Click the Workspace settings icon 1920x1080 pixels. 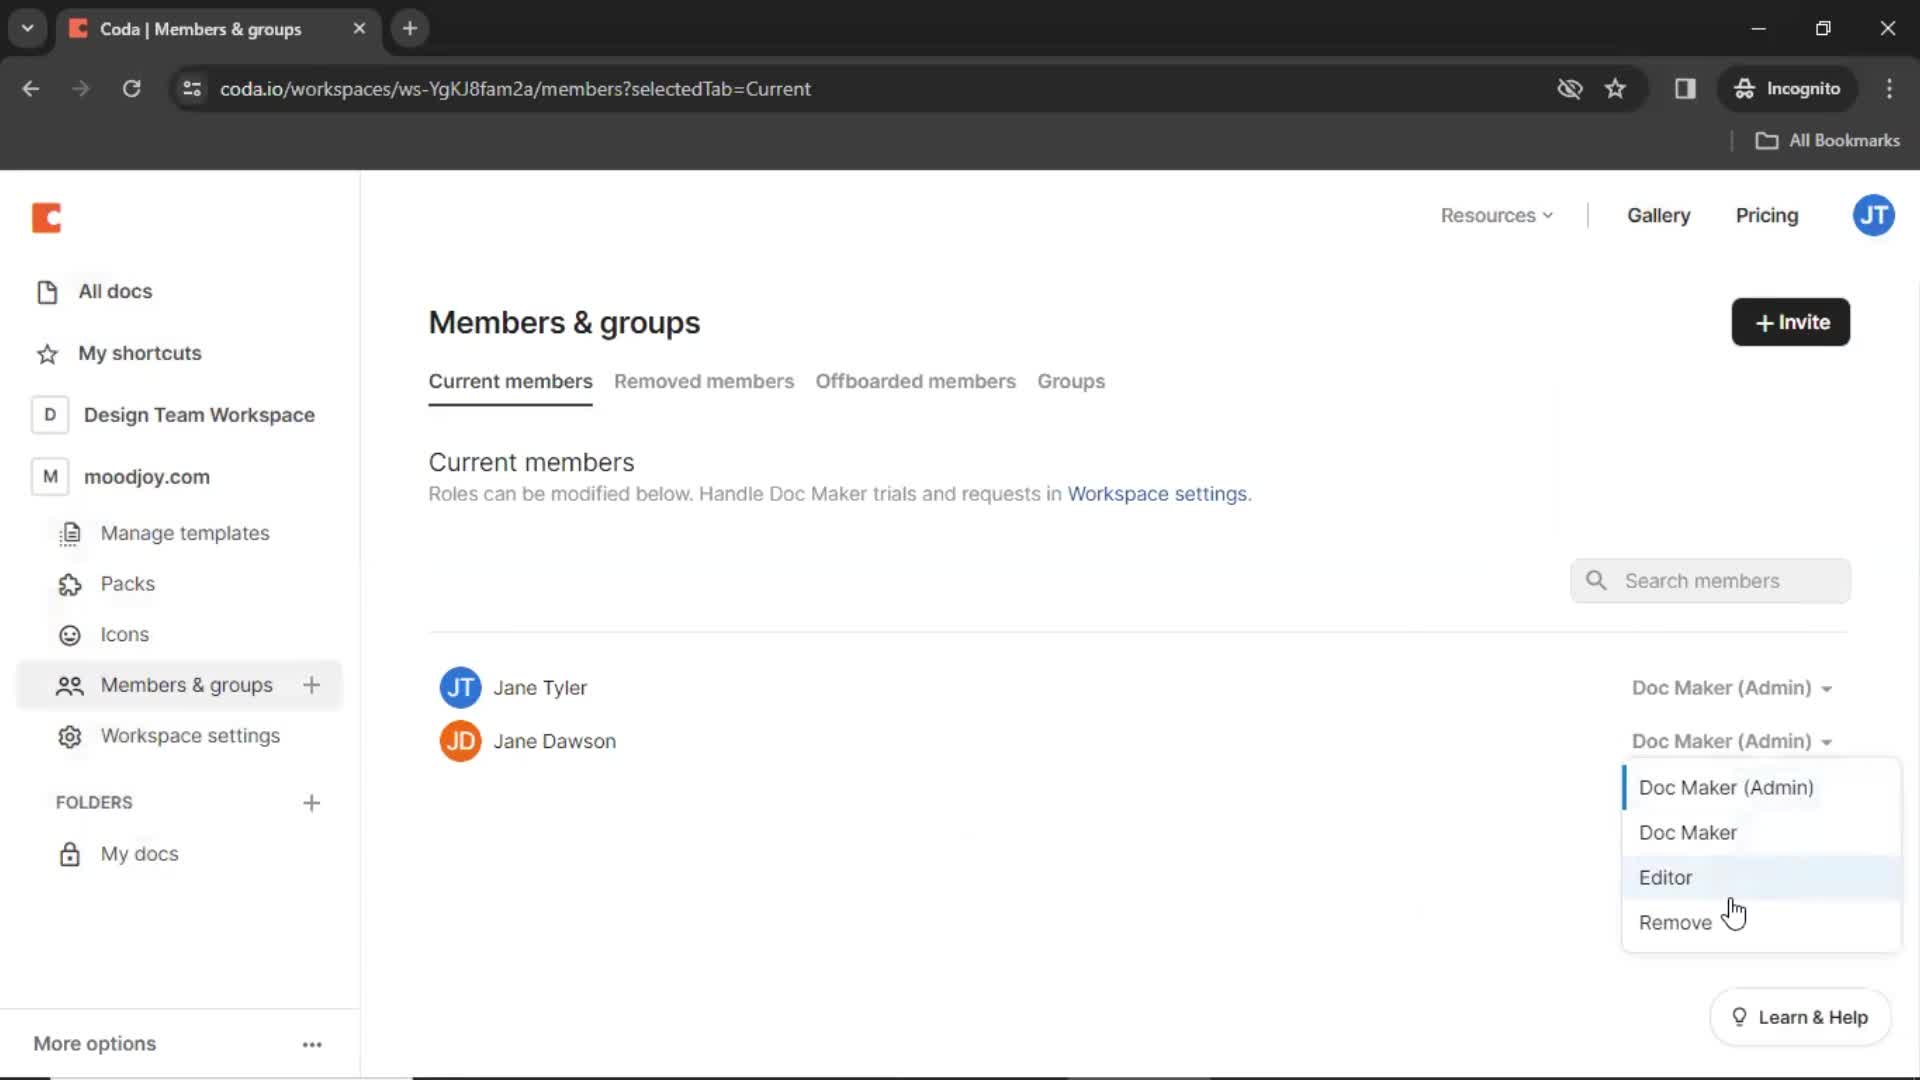pos(69,736)
